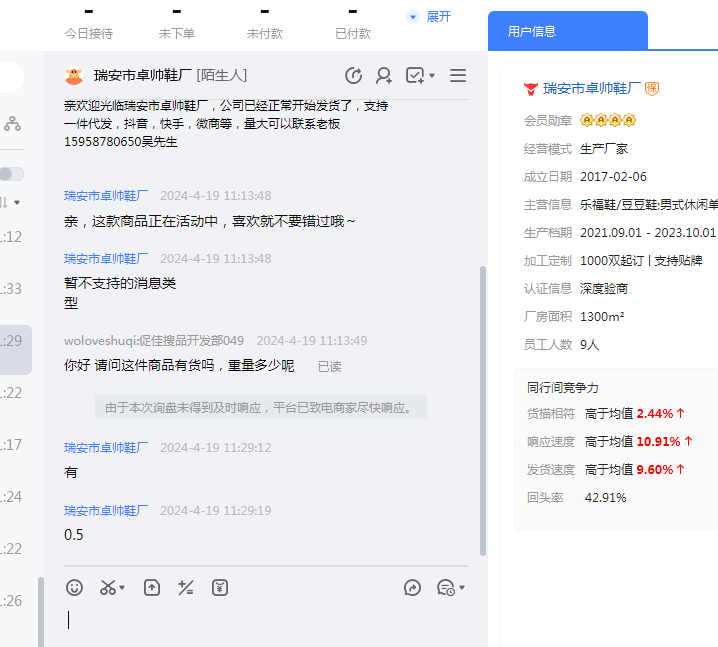
Task: Open chat history clock icon in header
Action: (x=353, y=76)
